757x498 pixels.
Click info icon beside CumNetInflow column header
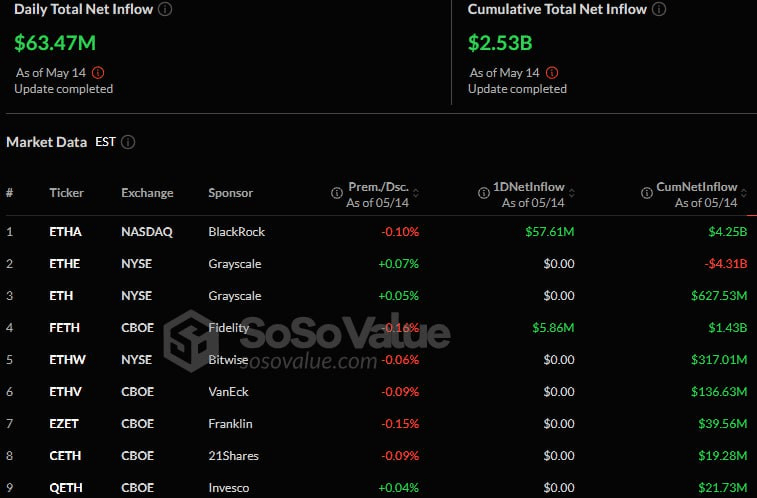[x=647, y=193]
